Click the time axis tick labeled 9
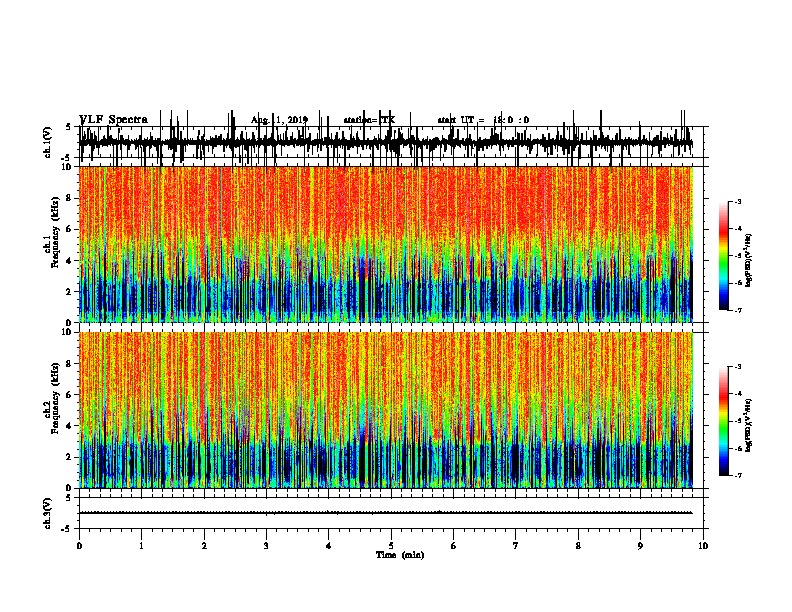 tap(640, 545)
